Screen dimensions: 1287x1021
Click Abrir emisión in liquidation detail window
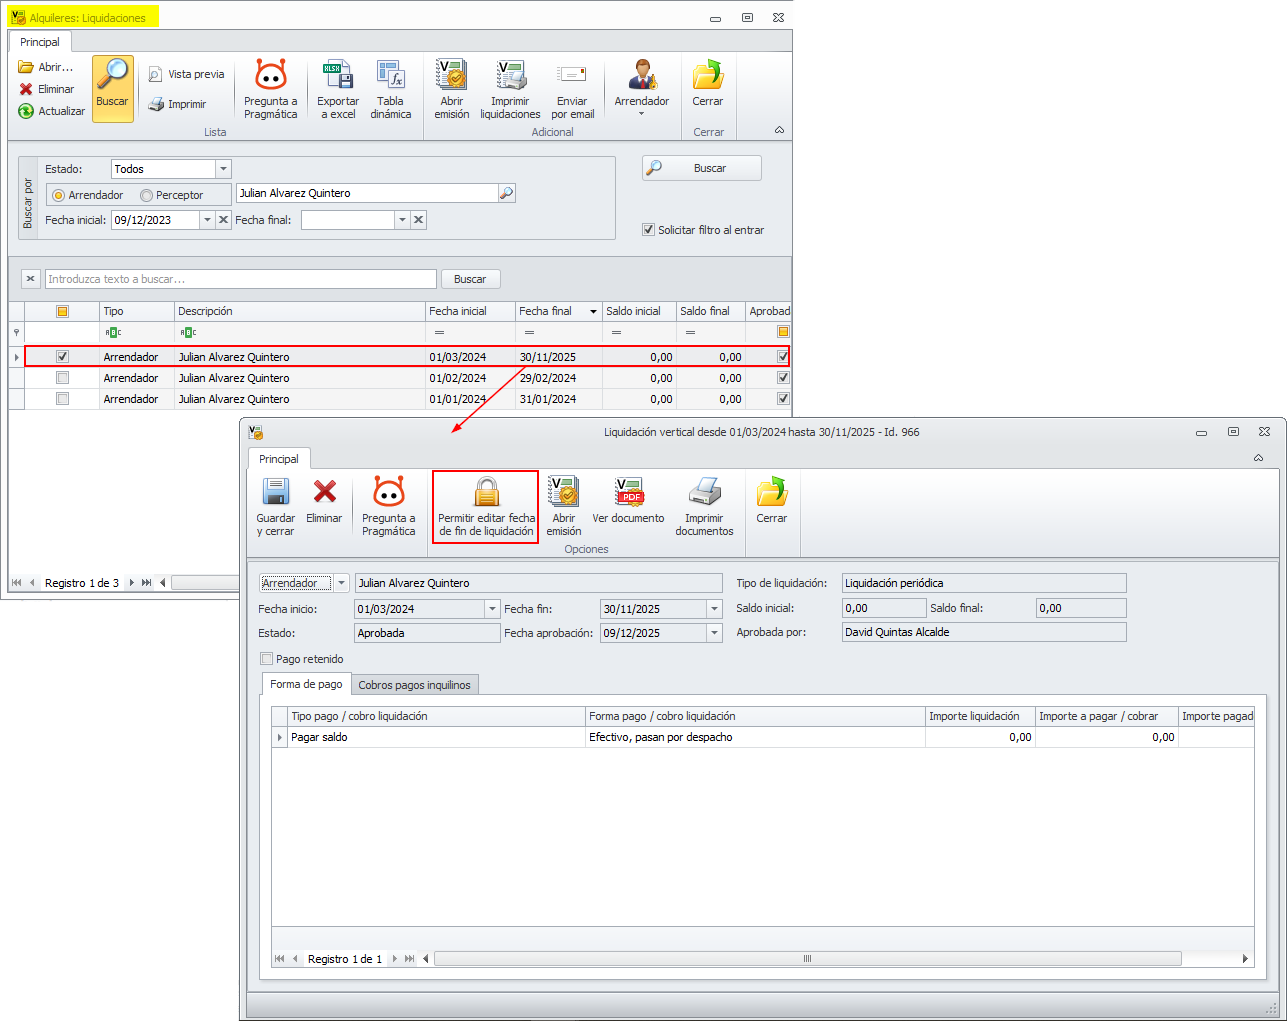[564, 506]
